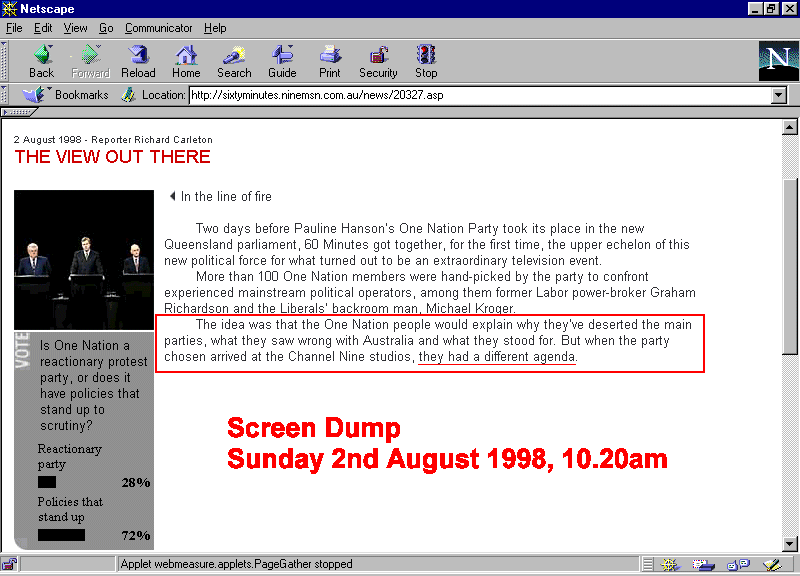800x576 pixels.
Task: Minimize the Netscape window
Action: (755, 9)
